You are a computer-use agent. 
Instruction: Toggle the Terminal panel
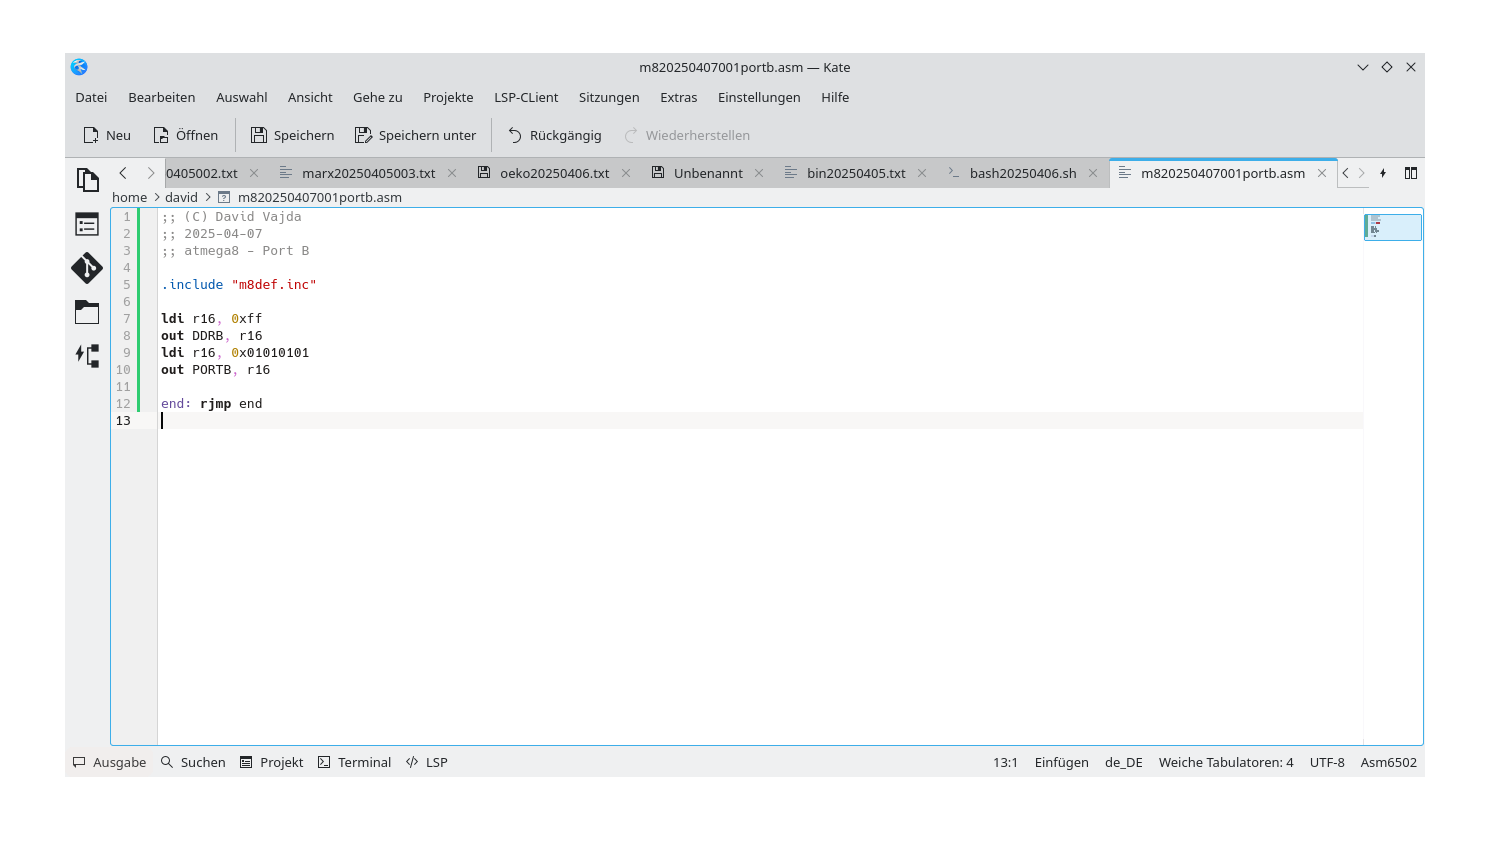354,762
